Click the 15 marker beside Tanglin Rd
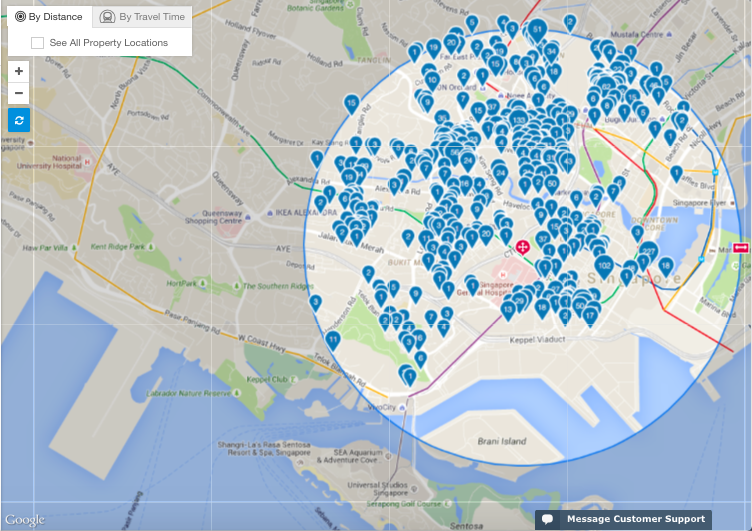Image resolution: width=752 pixels, height=531 pixels. [352, 105]
